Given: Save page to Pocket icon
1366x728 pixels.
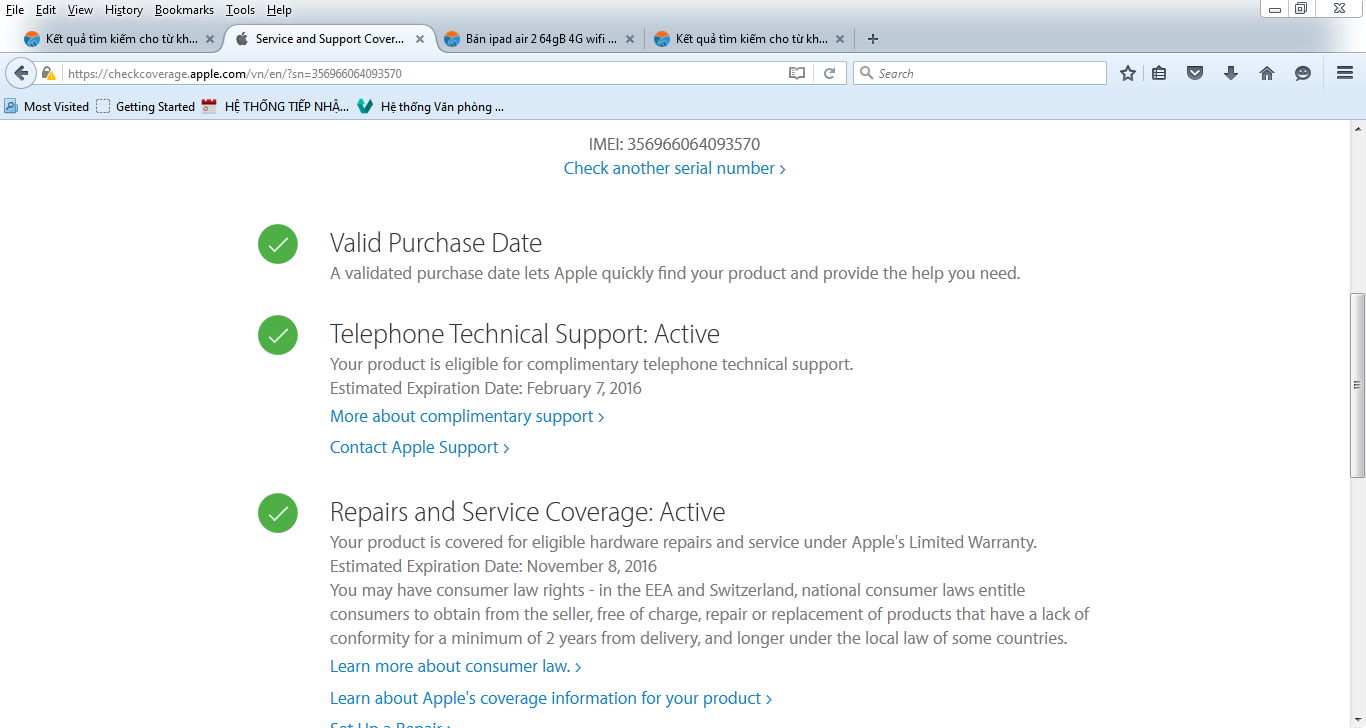Looking at the screenshot, I should pyautogui.click(x=1195, y=73).
